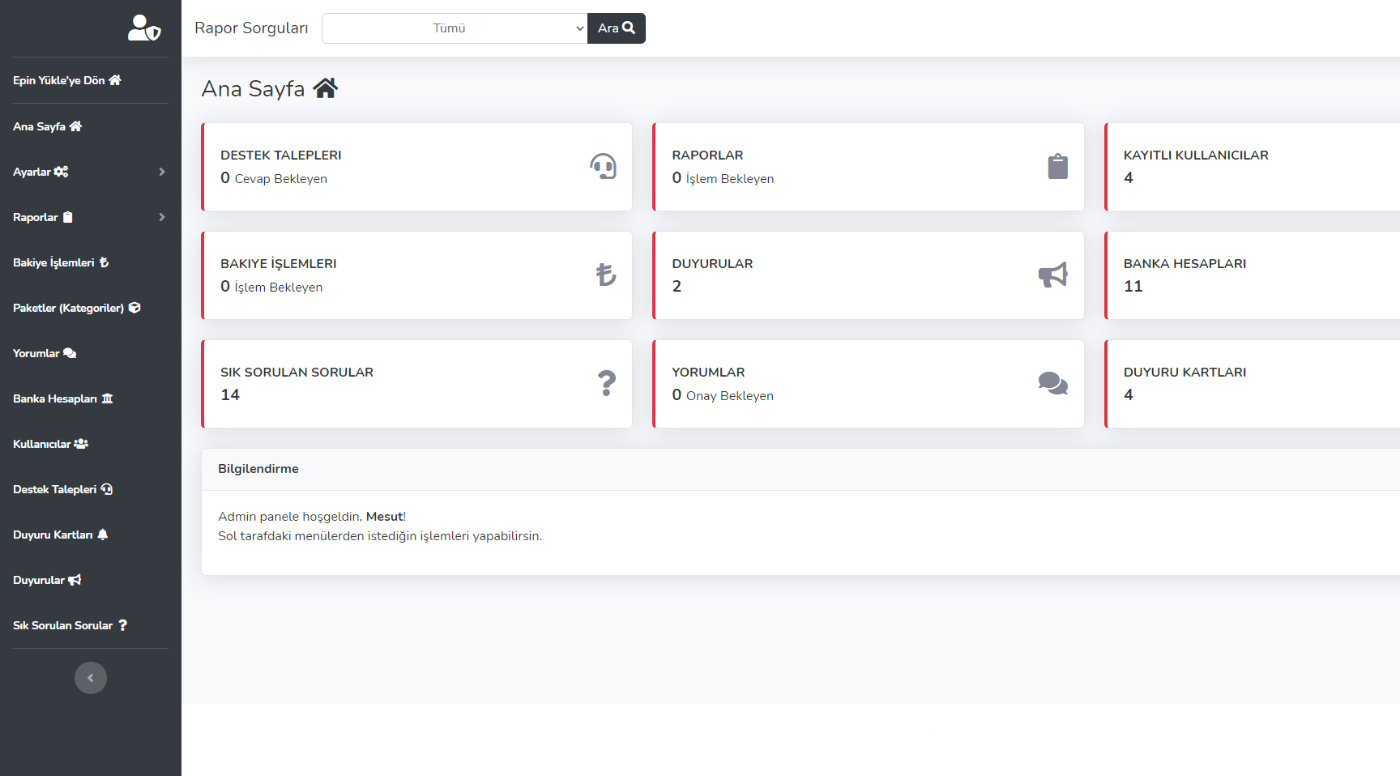Screen dimensions: 1400x776
Task: Click the headset icon in Destek Talepleri card
Action: click(x=603, y=166)
